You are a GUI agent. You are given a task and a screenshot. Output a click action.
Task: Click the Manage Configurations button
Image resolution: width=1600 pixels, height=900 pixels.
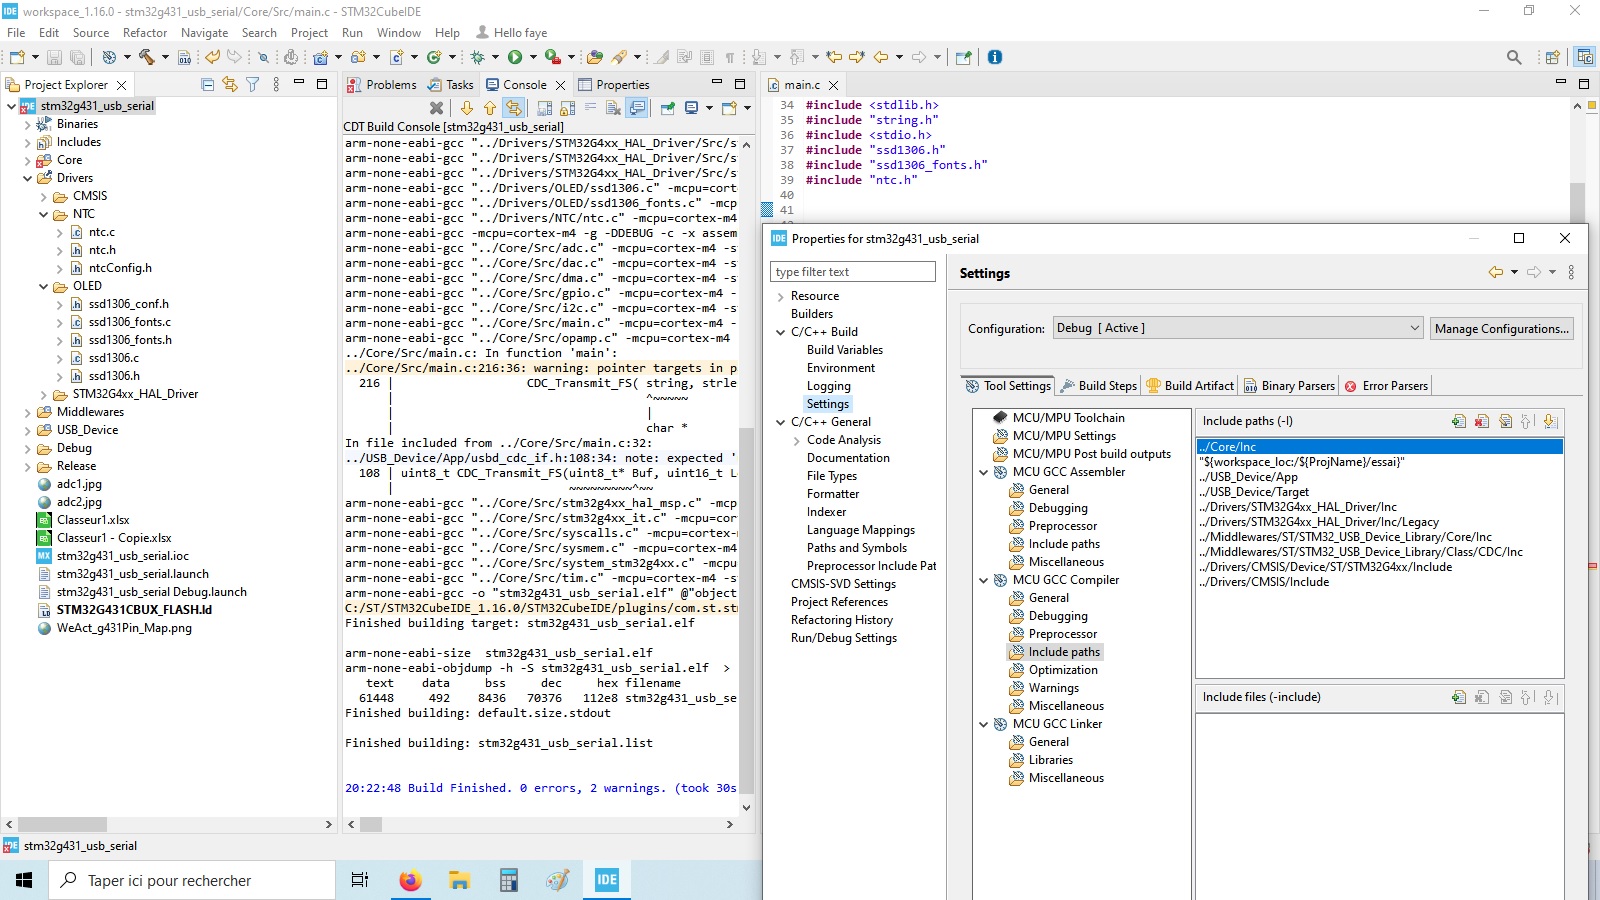(1501, 328)
